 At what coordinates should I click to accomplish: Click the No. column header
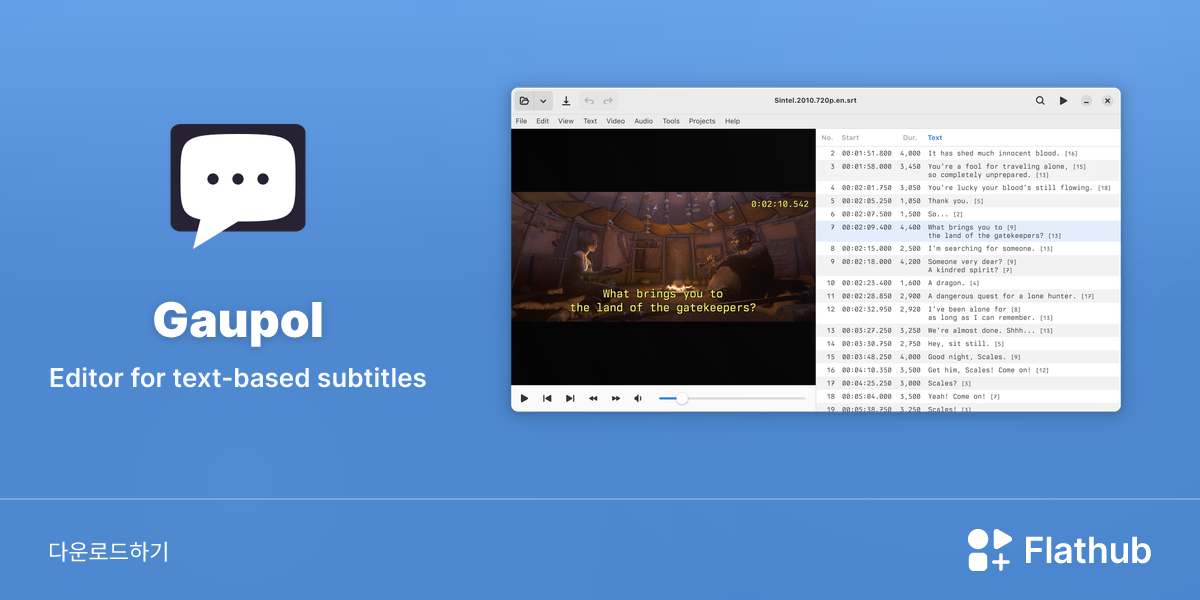tap(827, 138)
